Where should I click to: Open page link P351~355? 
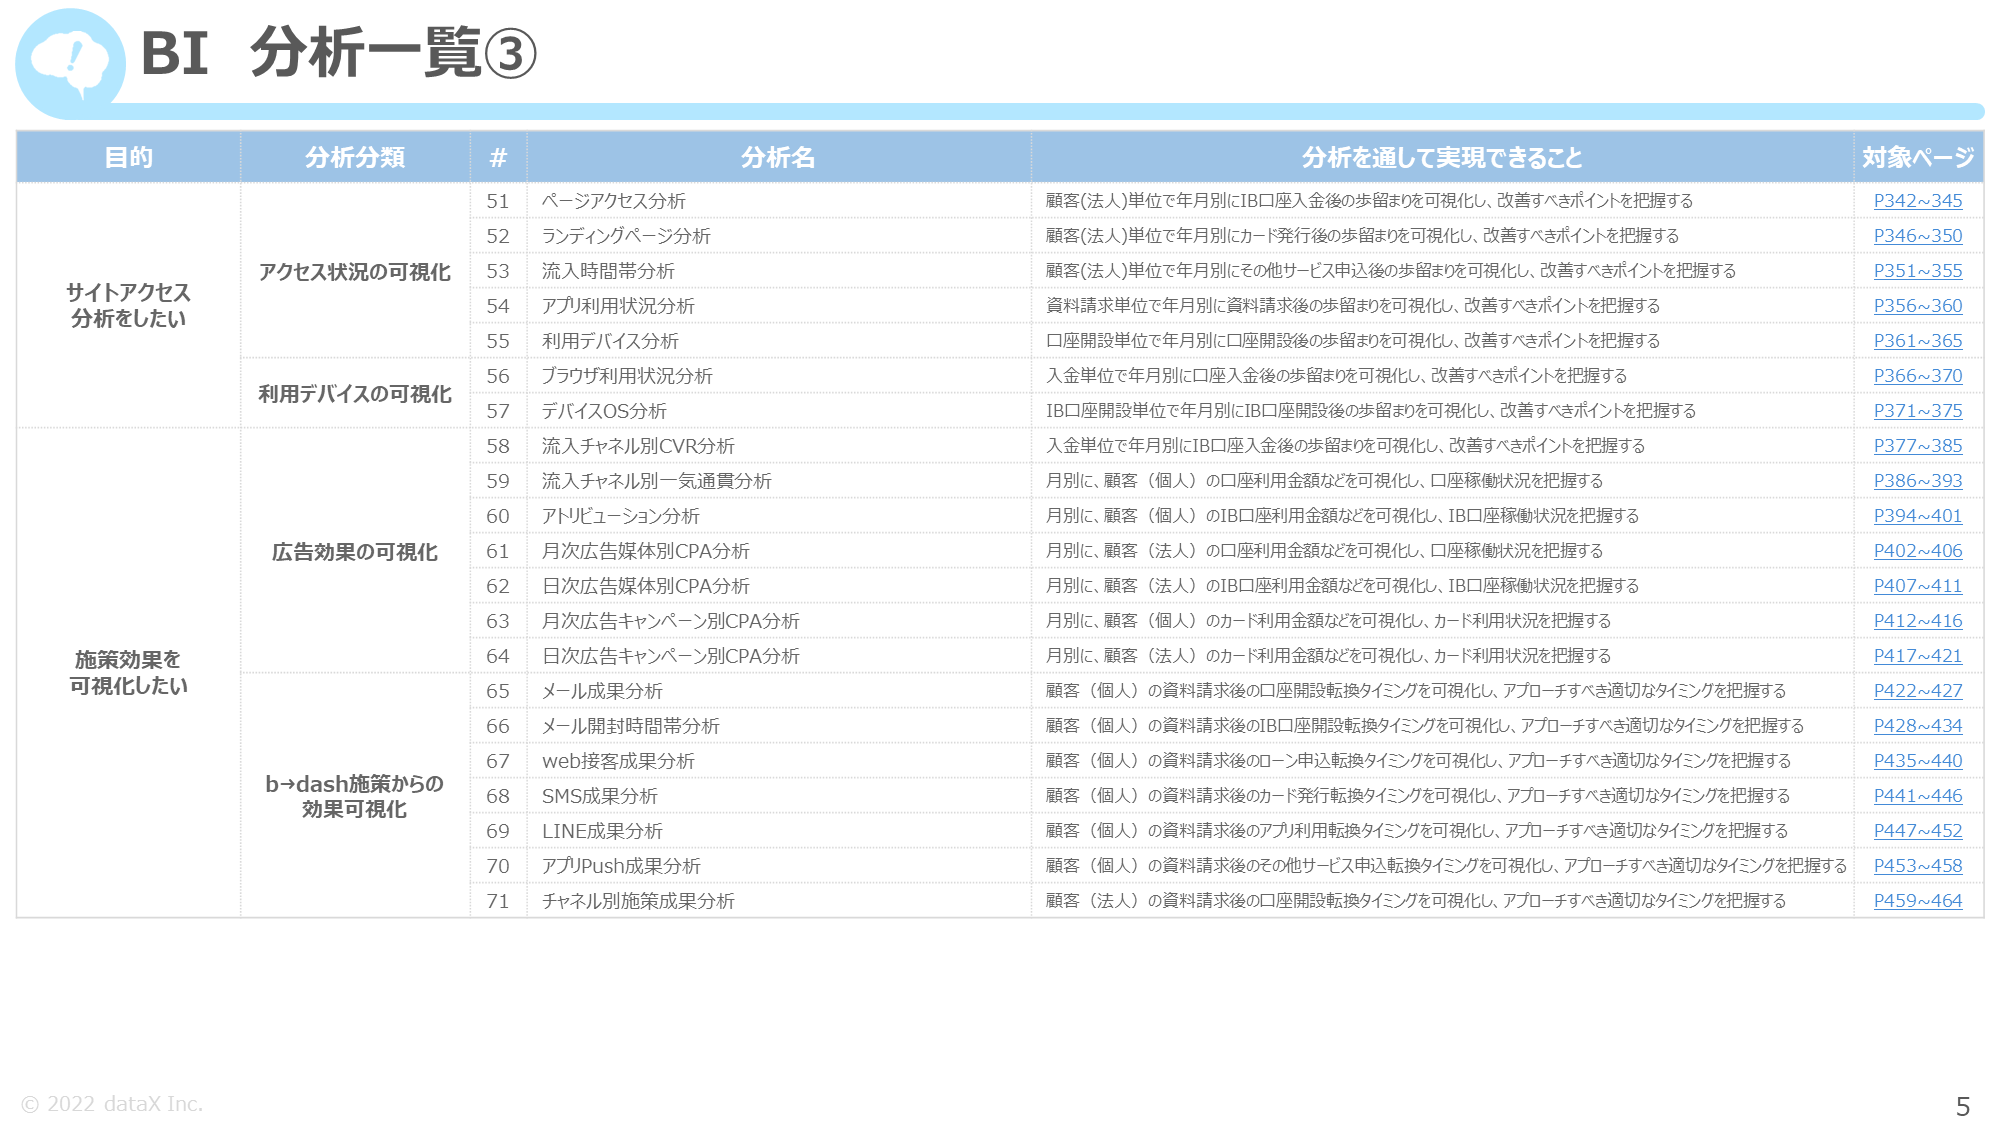tap(1917, 271)
